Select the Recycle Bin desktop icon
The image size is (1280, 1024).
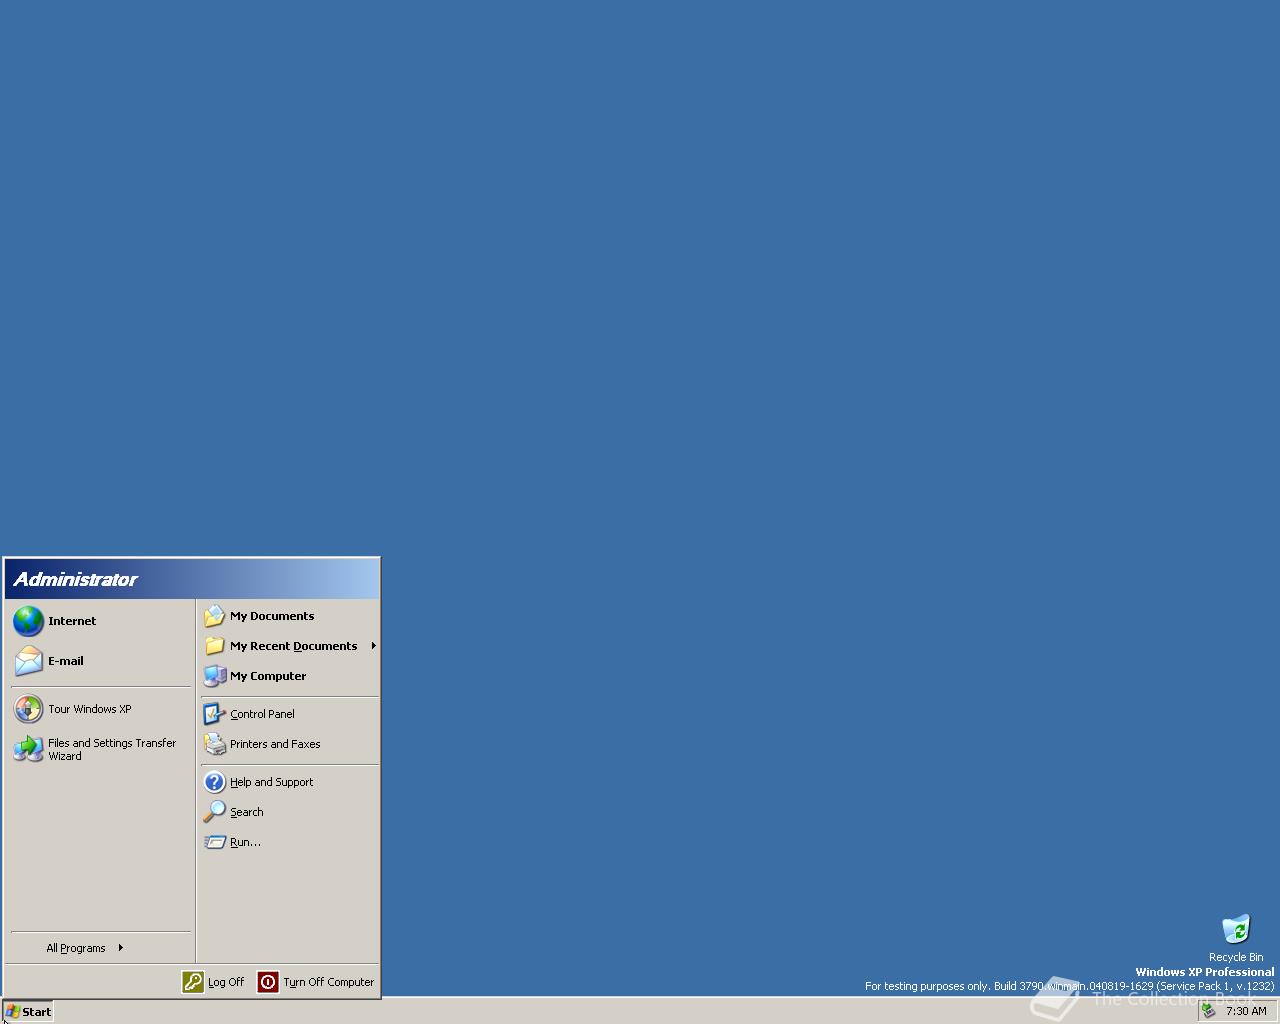pyautogui.click(x=1236, y=929)
